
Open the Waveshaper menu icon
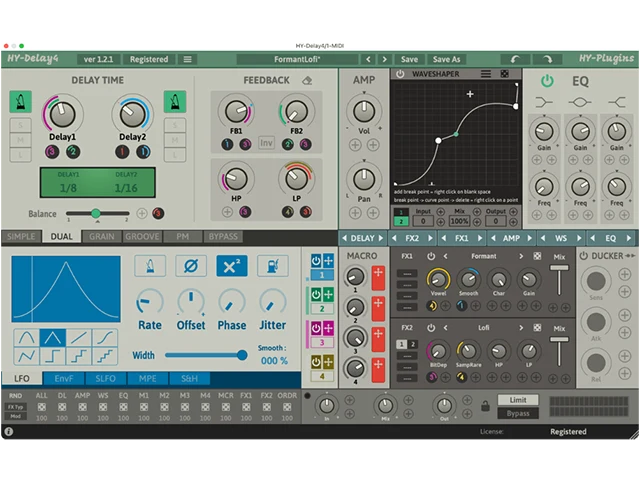click(486, 74)
